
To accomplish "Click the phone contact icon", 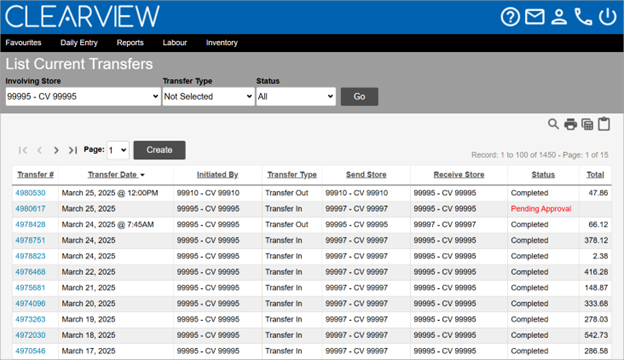I will pyautogui.click(x=583, y=17).
